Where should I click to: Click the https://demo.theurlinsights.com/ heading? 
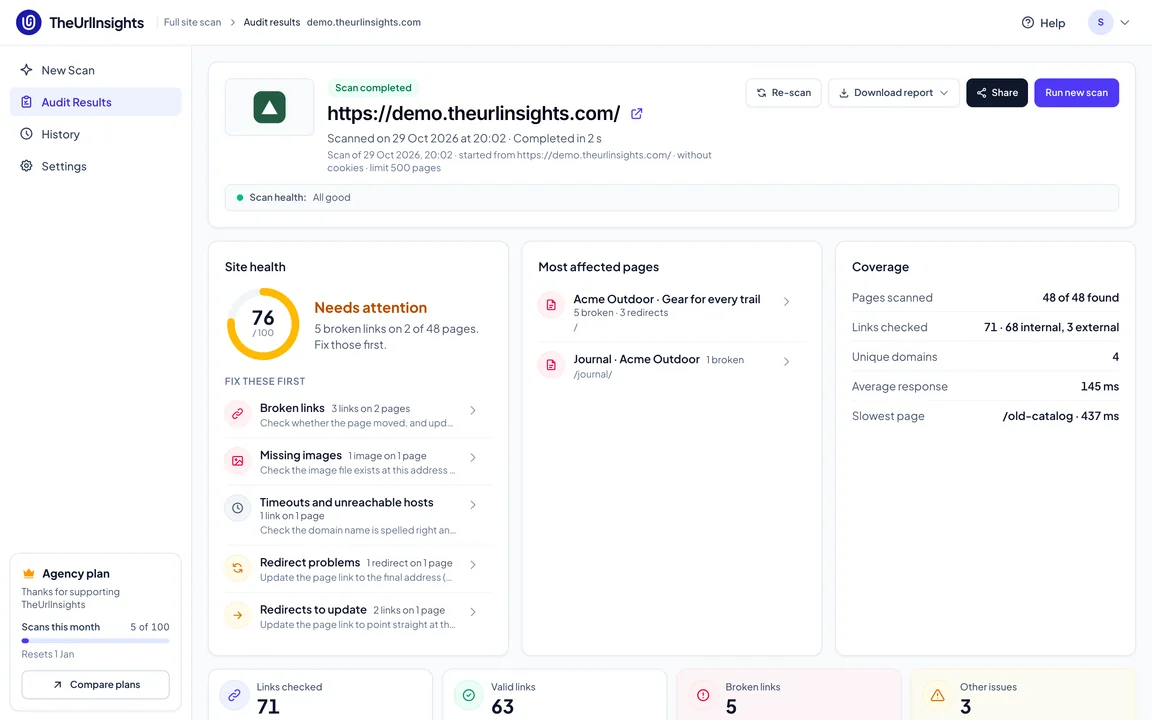pos(474,113)
